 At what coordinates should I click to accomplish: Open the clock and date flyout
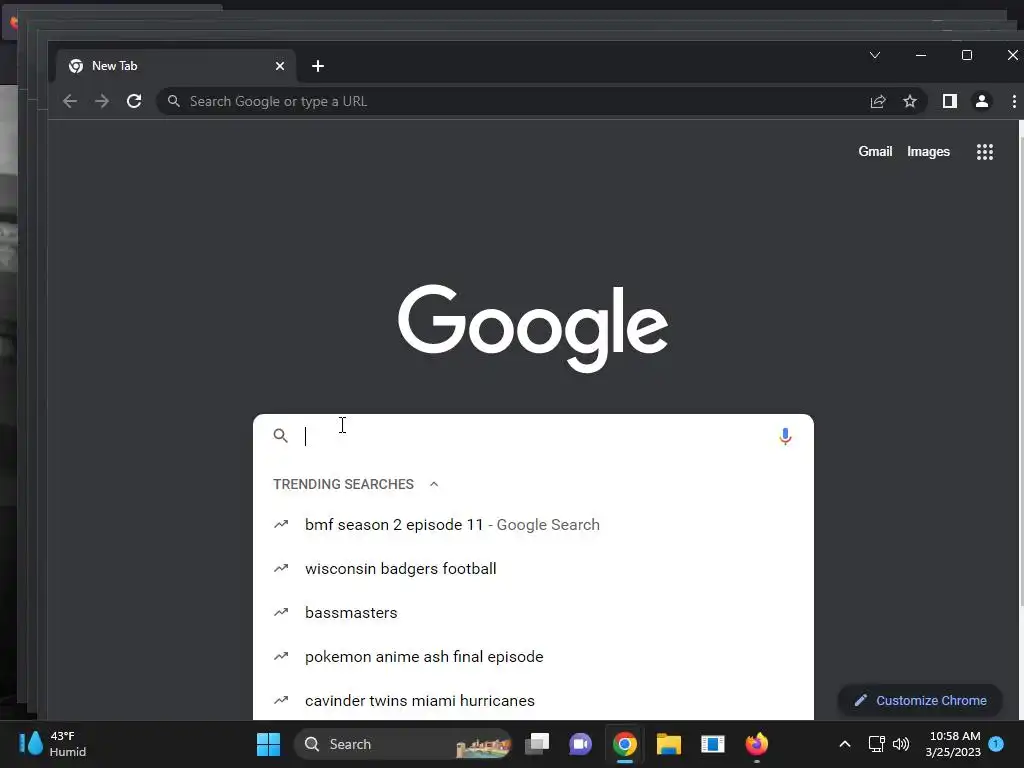pyautogui.click(x=953, y=744)
